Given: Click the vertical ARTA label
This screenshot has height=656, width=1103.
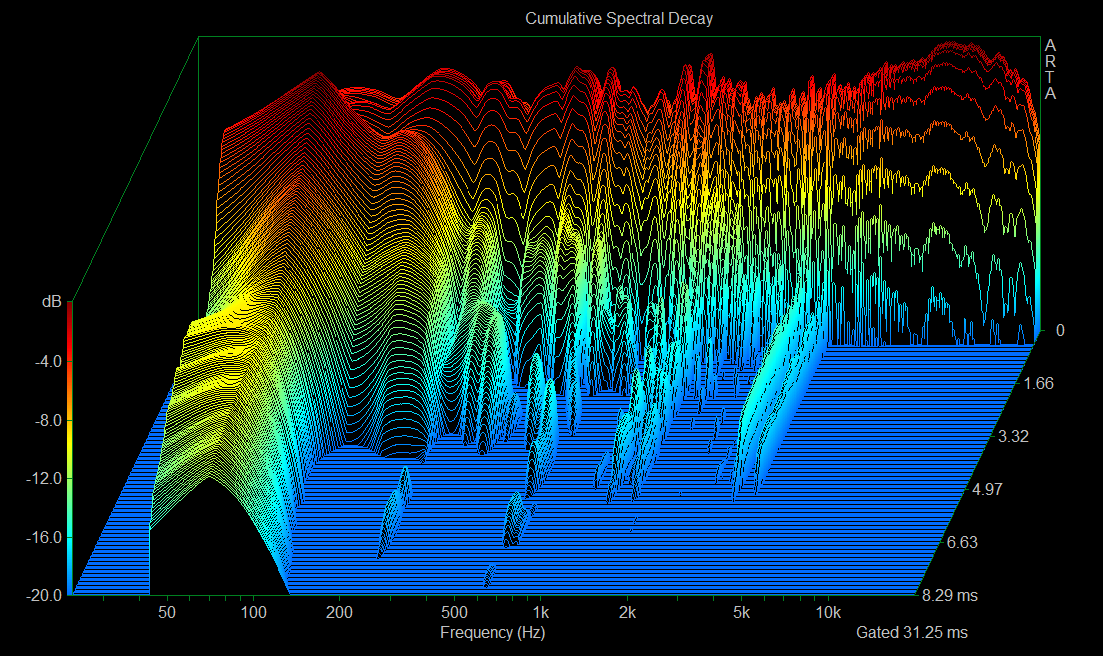Looking at the screenshot, I should pyautogui.click(x=1049, y=69).
